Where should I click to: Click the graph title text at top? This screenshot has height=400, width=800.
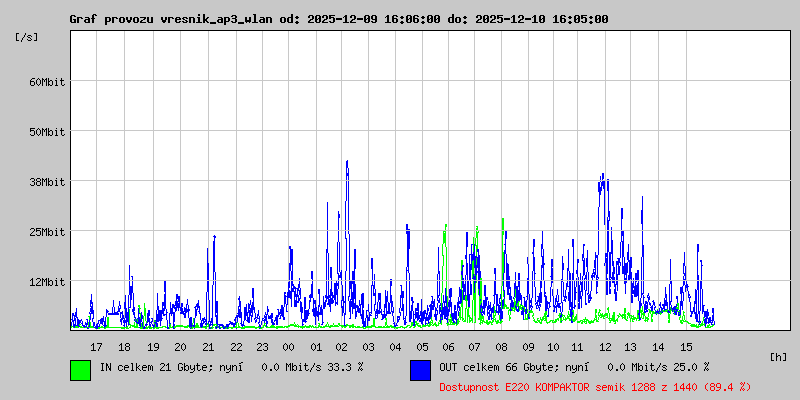pyautogui.click(x=338, y=19)
